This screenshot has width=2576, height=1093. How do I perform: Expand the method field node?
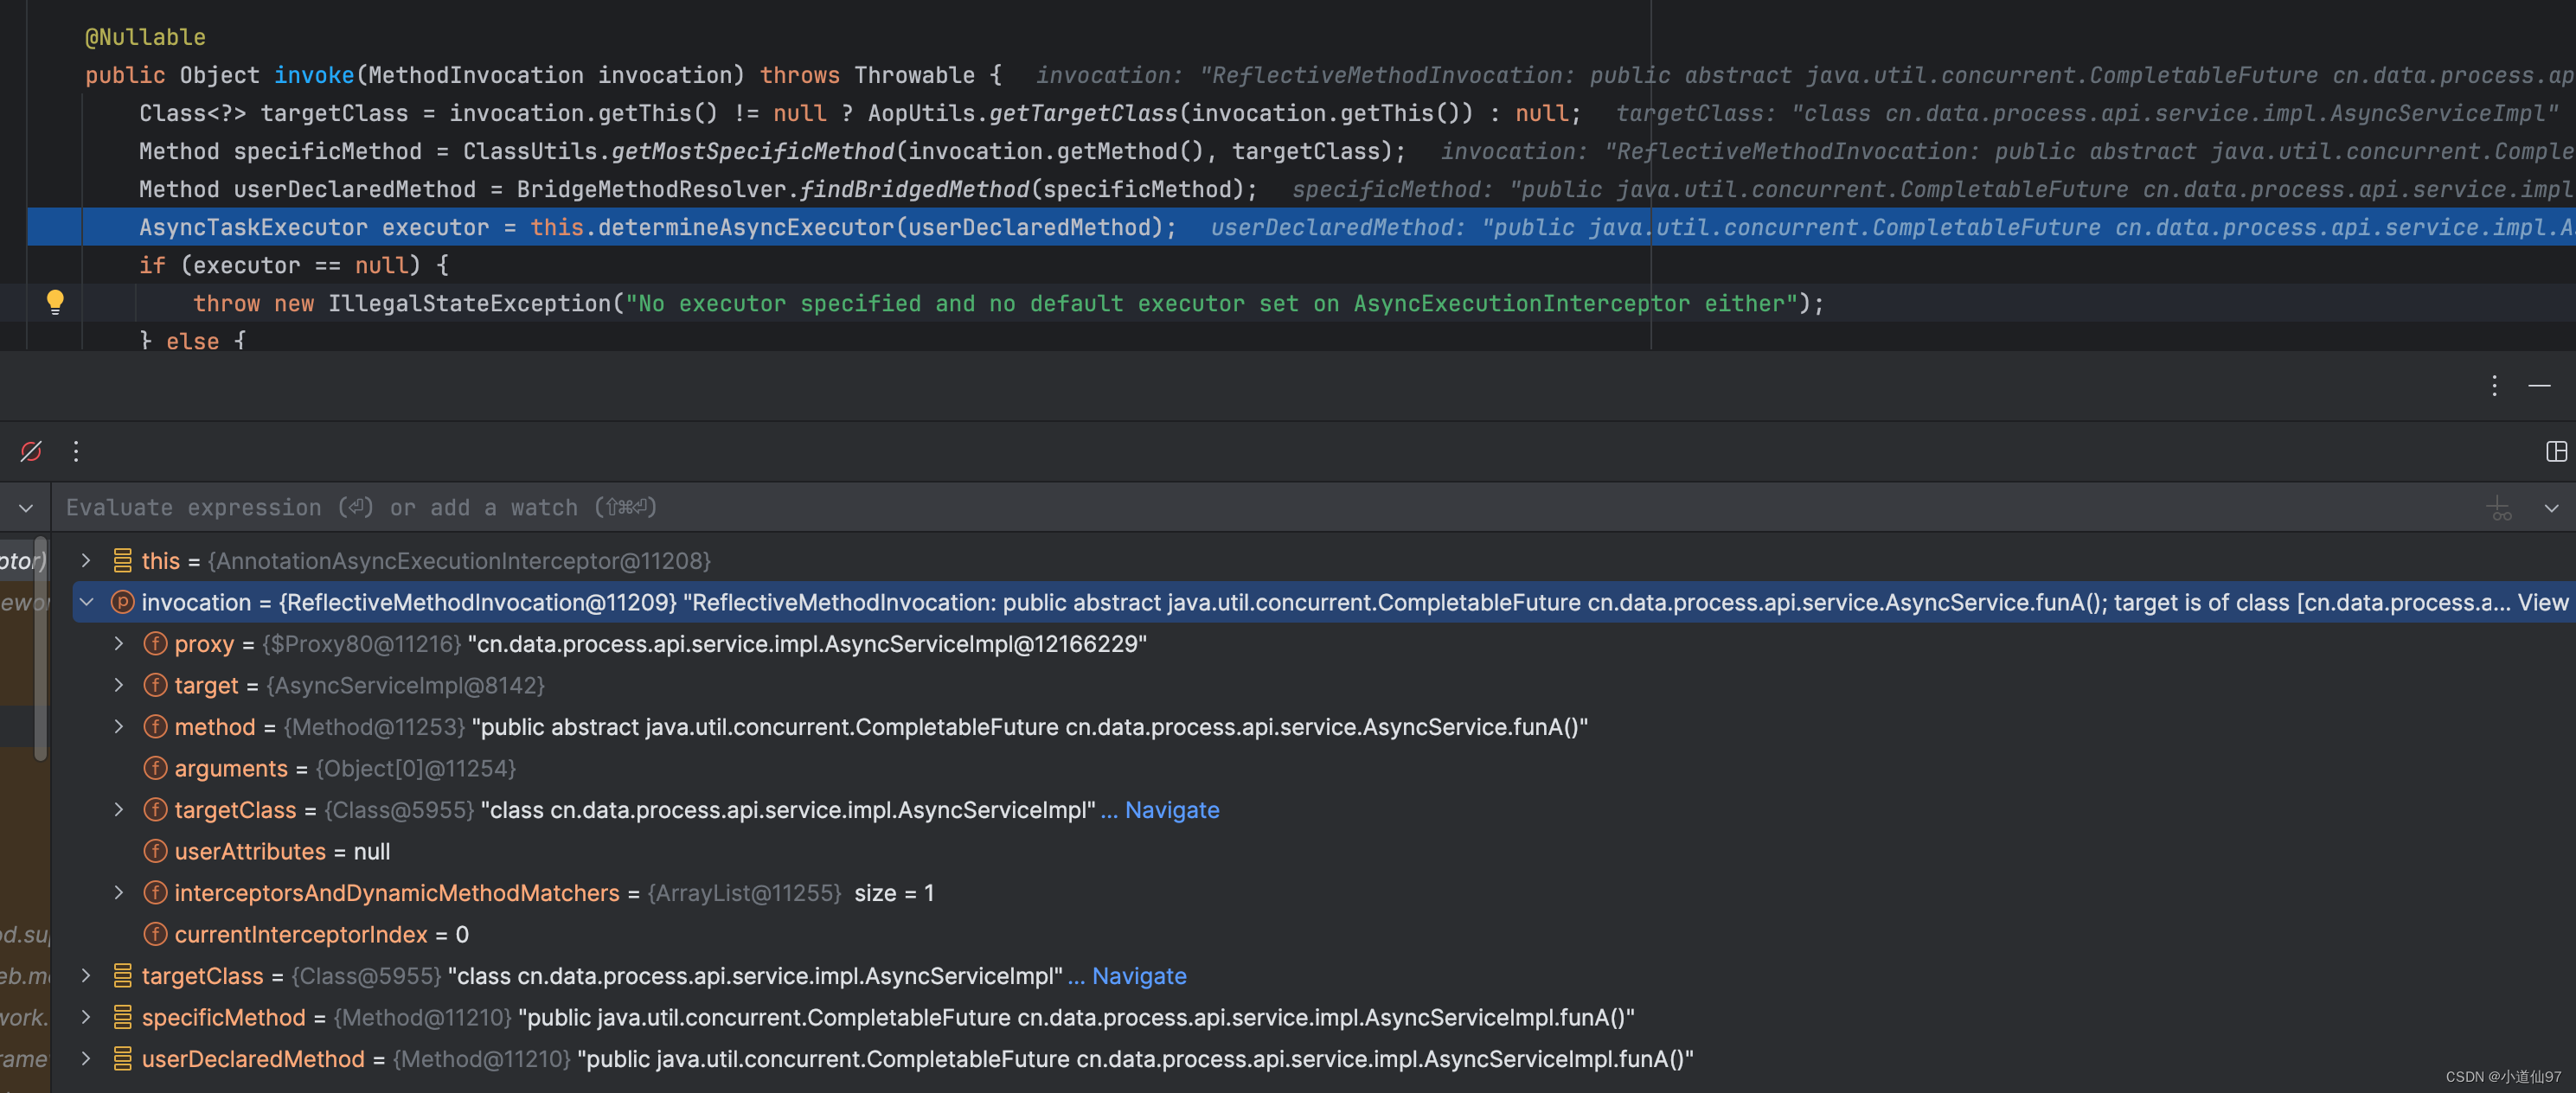click(119, 727)
